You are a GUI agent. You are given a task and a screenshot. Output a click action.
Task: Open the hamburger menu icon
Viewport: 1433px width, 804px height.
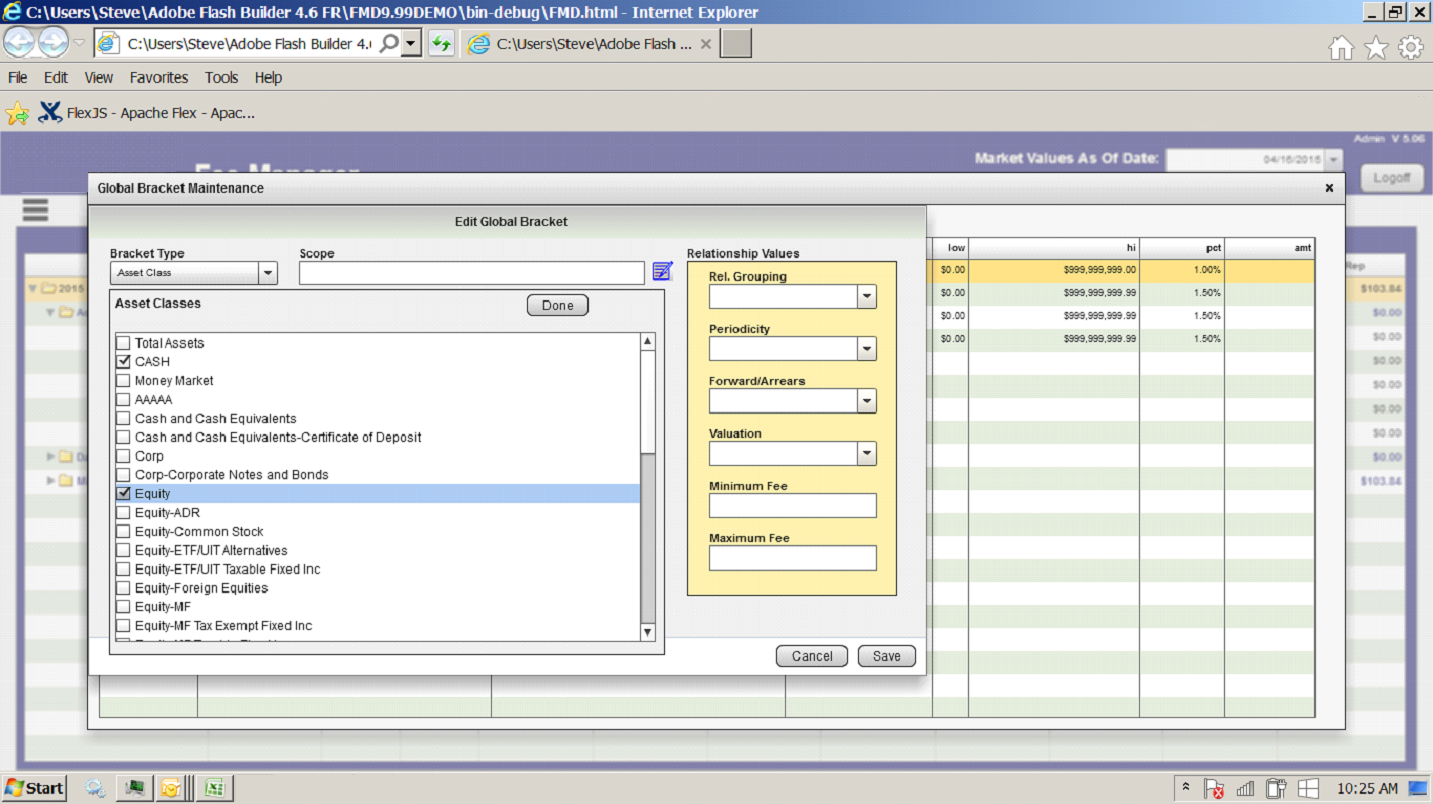pyautogui.click(x=35, y=209)
